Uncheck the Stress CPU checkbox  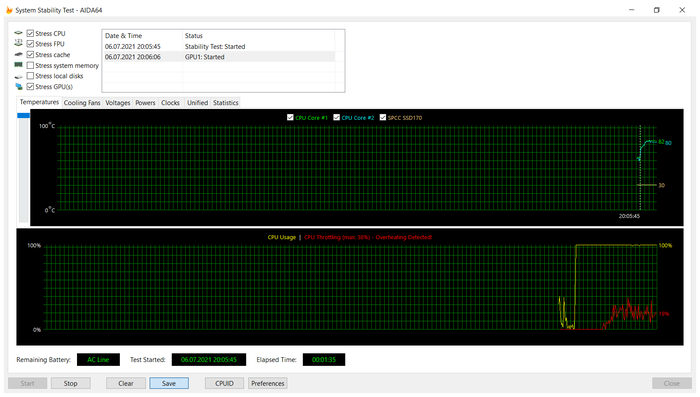pyautogui.click(x=30, y=33)
